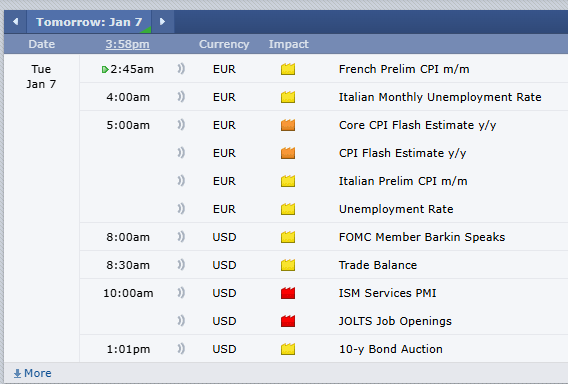The image size is (568, 384).
Task: Sort by the Impact column header
Action: point(288,44)
